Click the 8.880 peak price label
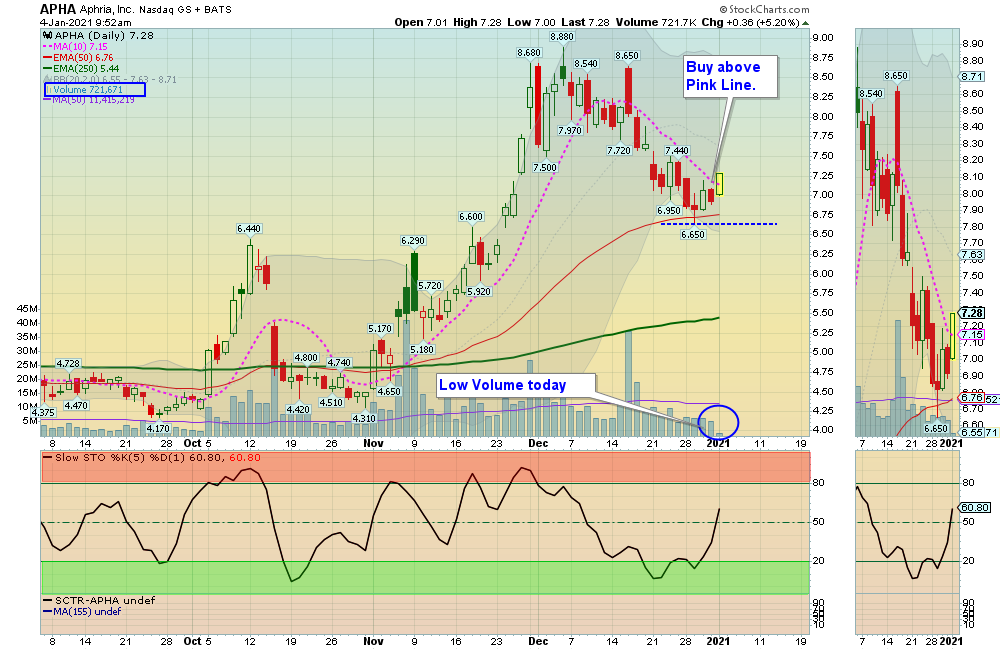The image size is (1000, 650). [562, 36]
